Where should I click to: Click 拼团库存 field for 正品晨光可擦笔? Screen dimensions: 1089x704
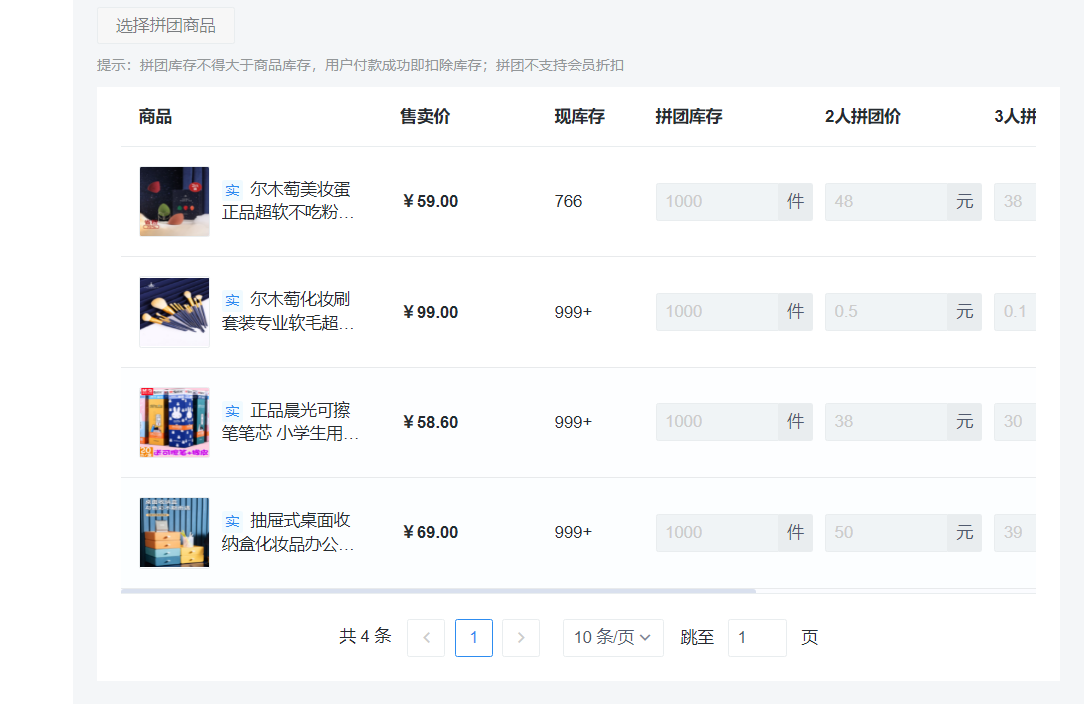717,421
